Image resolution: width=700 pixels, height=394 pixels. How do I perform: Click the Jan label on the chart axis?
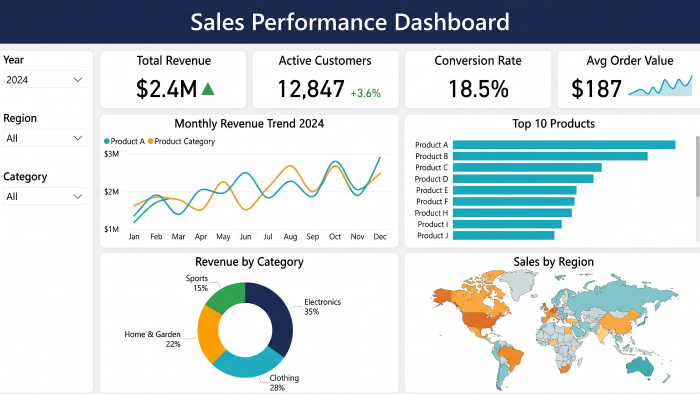(x=134, y=236)
